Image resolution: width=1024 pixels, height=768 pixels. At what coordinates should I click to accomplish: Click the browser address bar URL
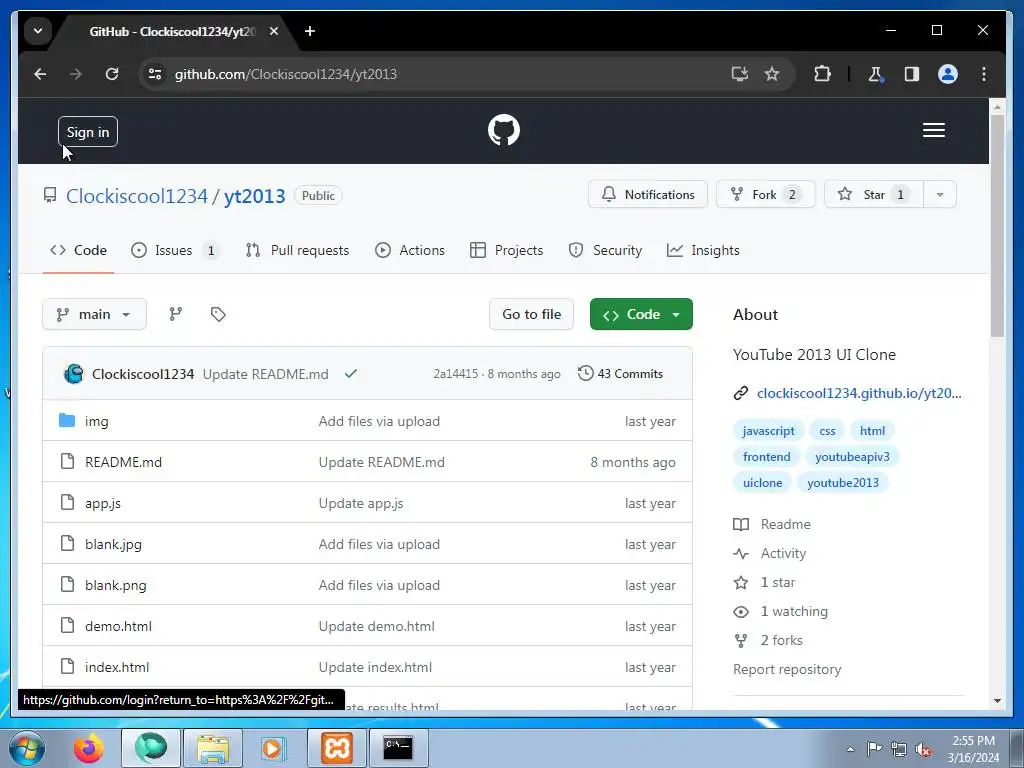pos(285,74)
